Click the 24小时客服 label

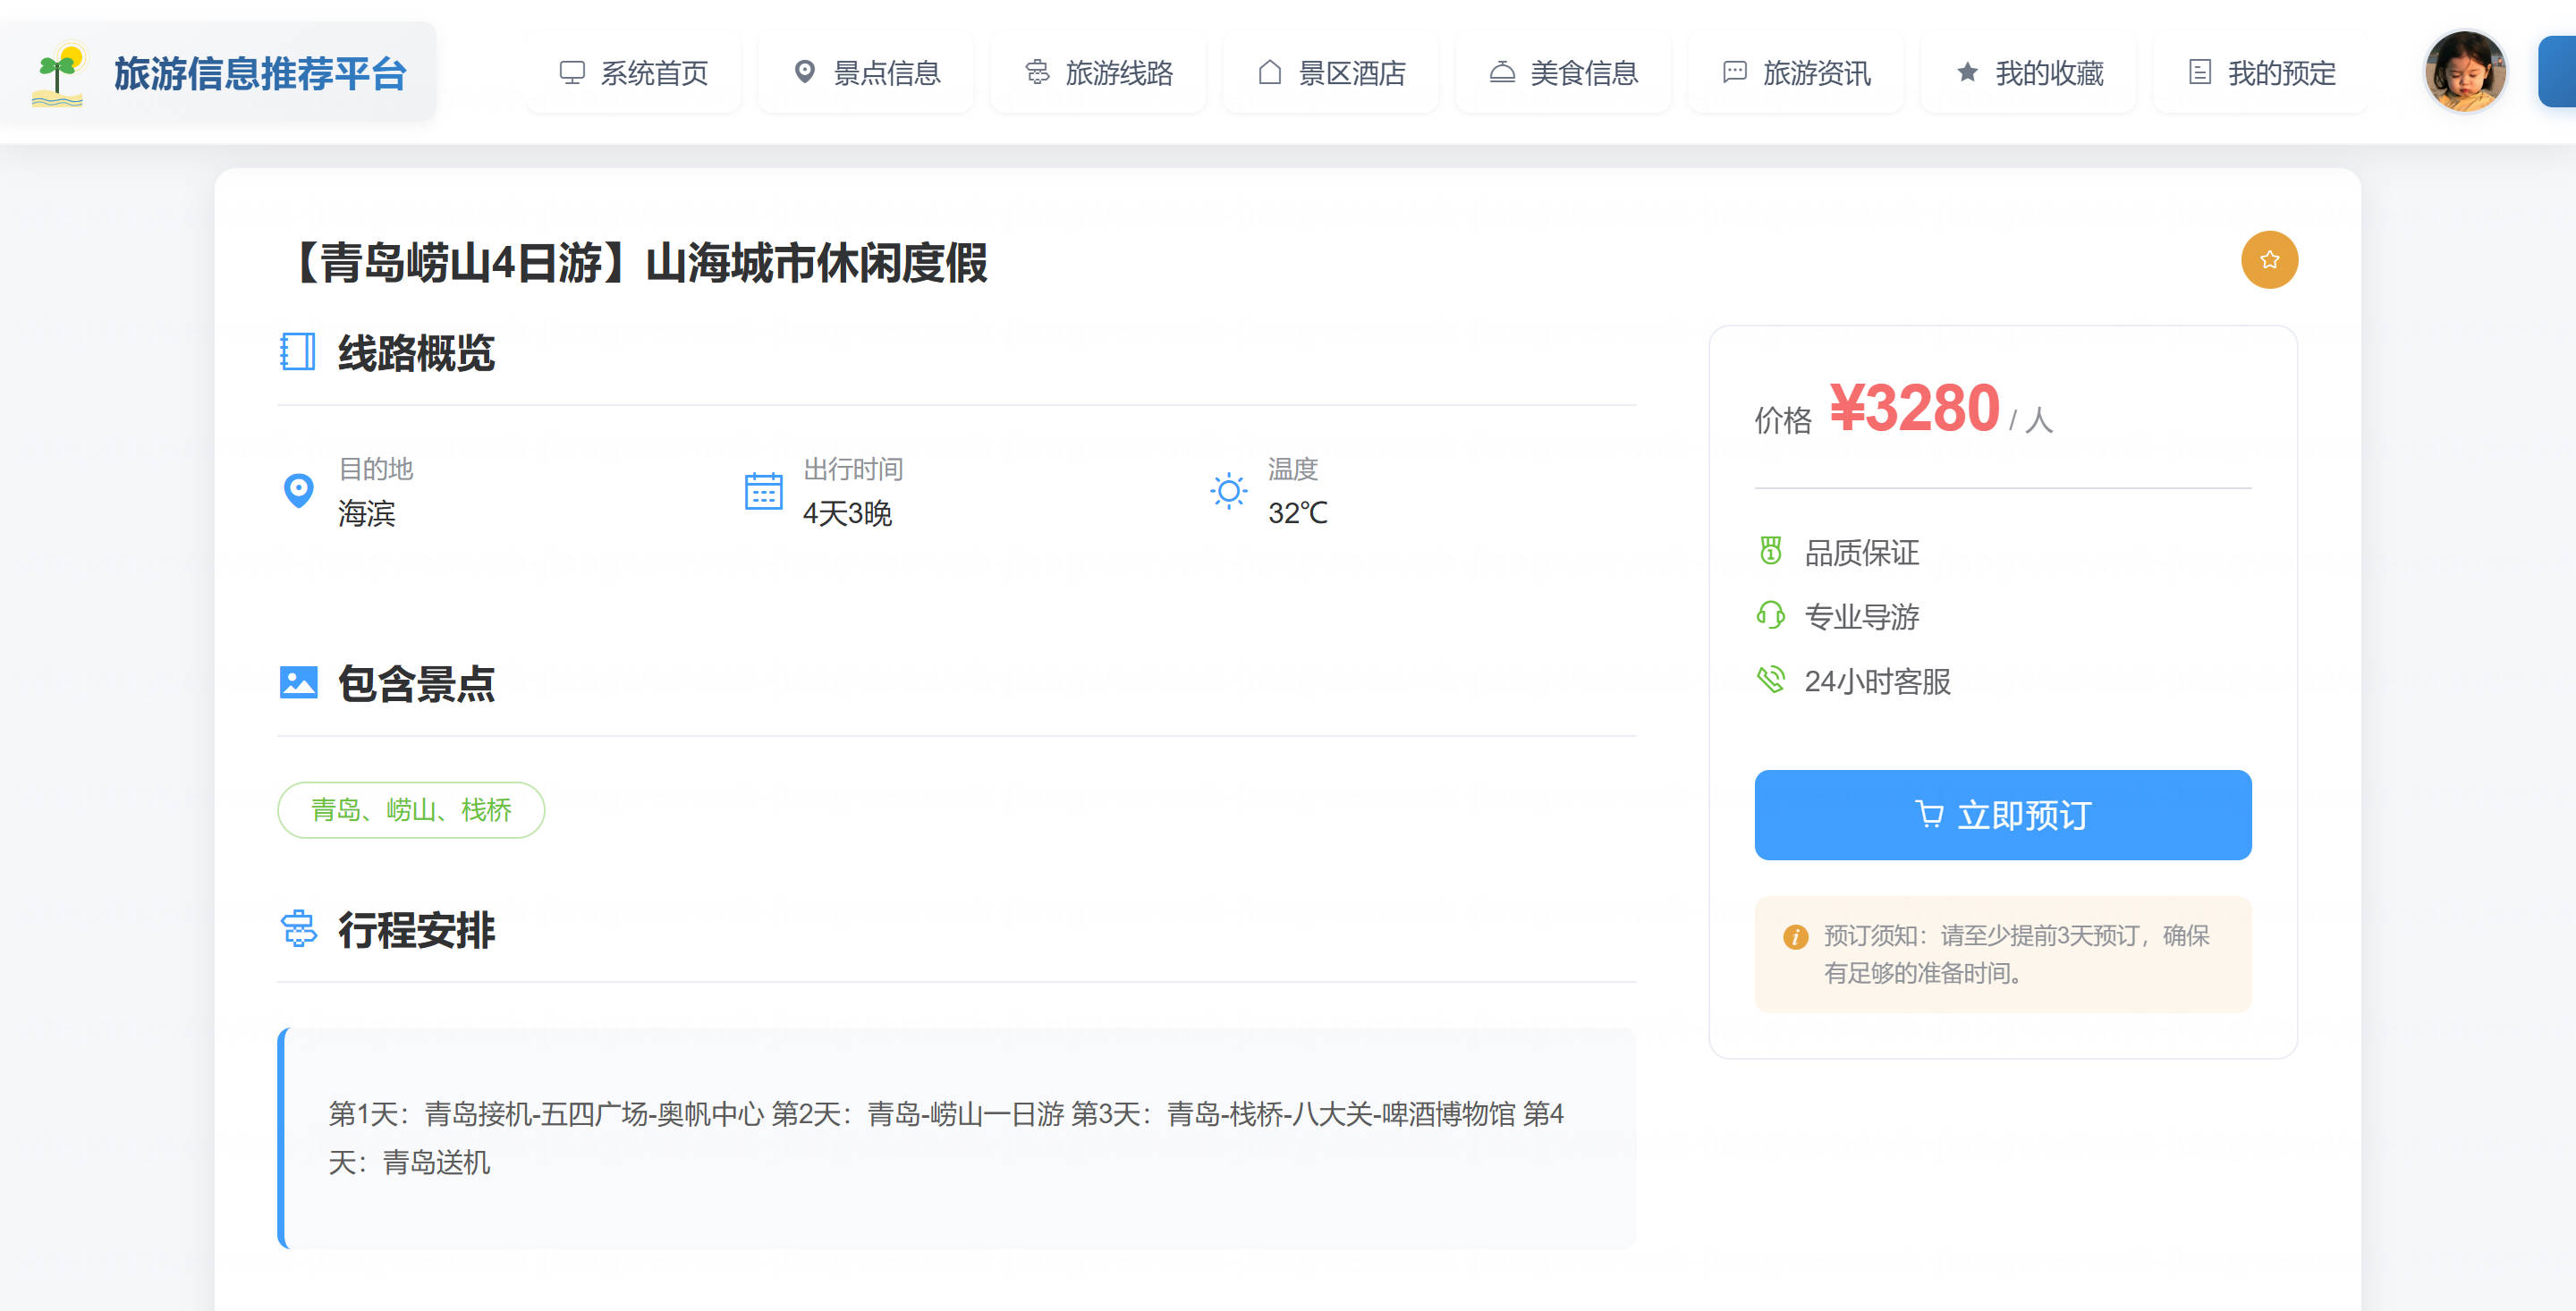click(x=1877, y=681)
